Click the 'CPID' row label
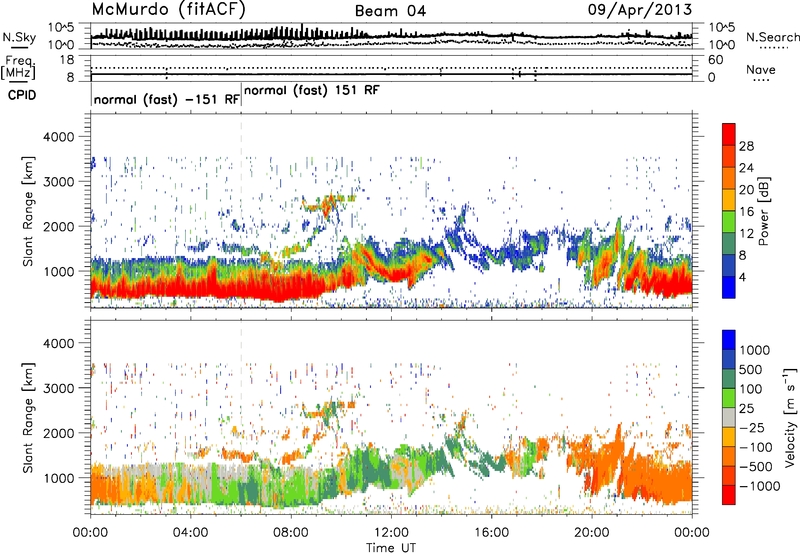 click(x=22, y=95)
